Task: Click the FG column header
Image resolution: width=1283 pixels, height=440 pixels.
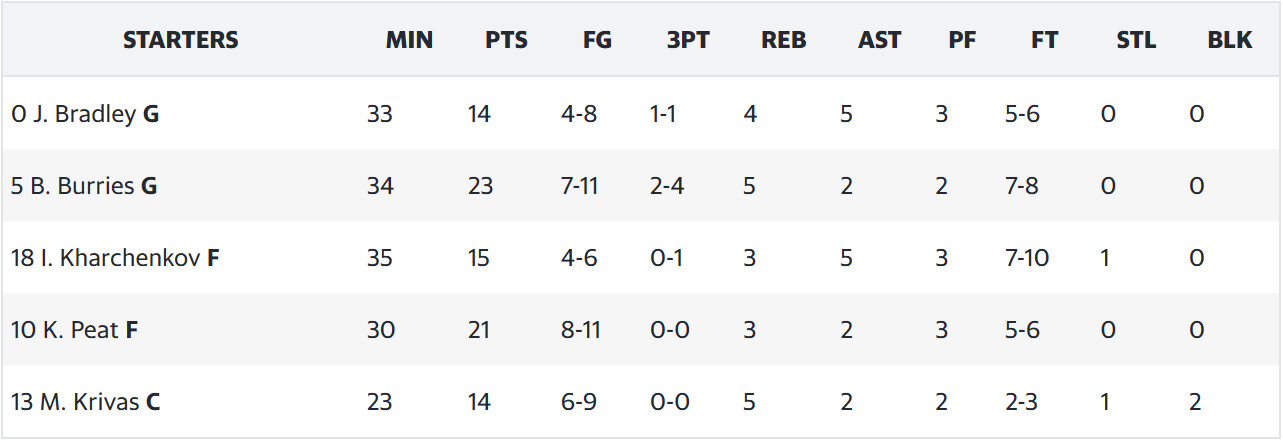Action: click(597, 40)
